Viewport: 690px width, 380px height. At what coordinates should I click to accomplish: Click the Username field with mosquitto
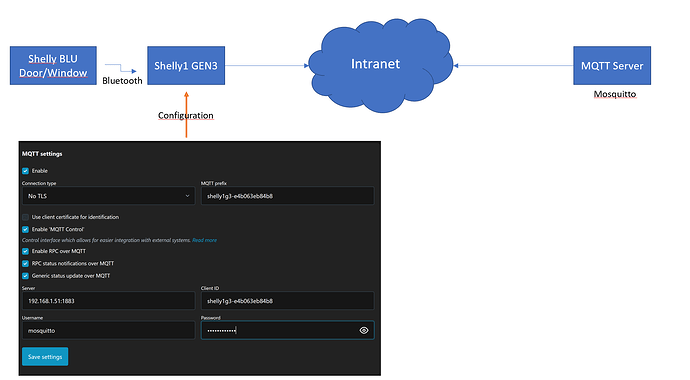click(x=108, y=330)
